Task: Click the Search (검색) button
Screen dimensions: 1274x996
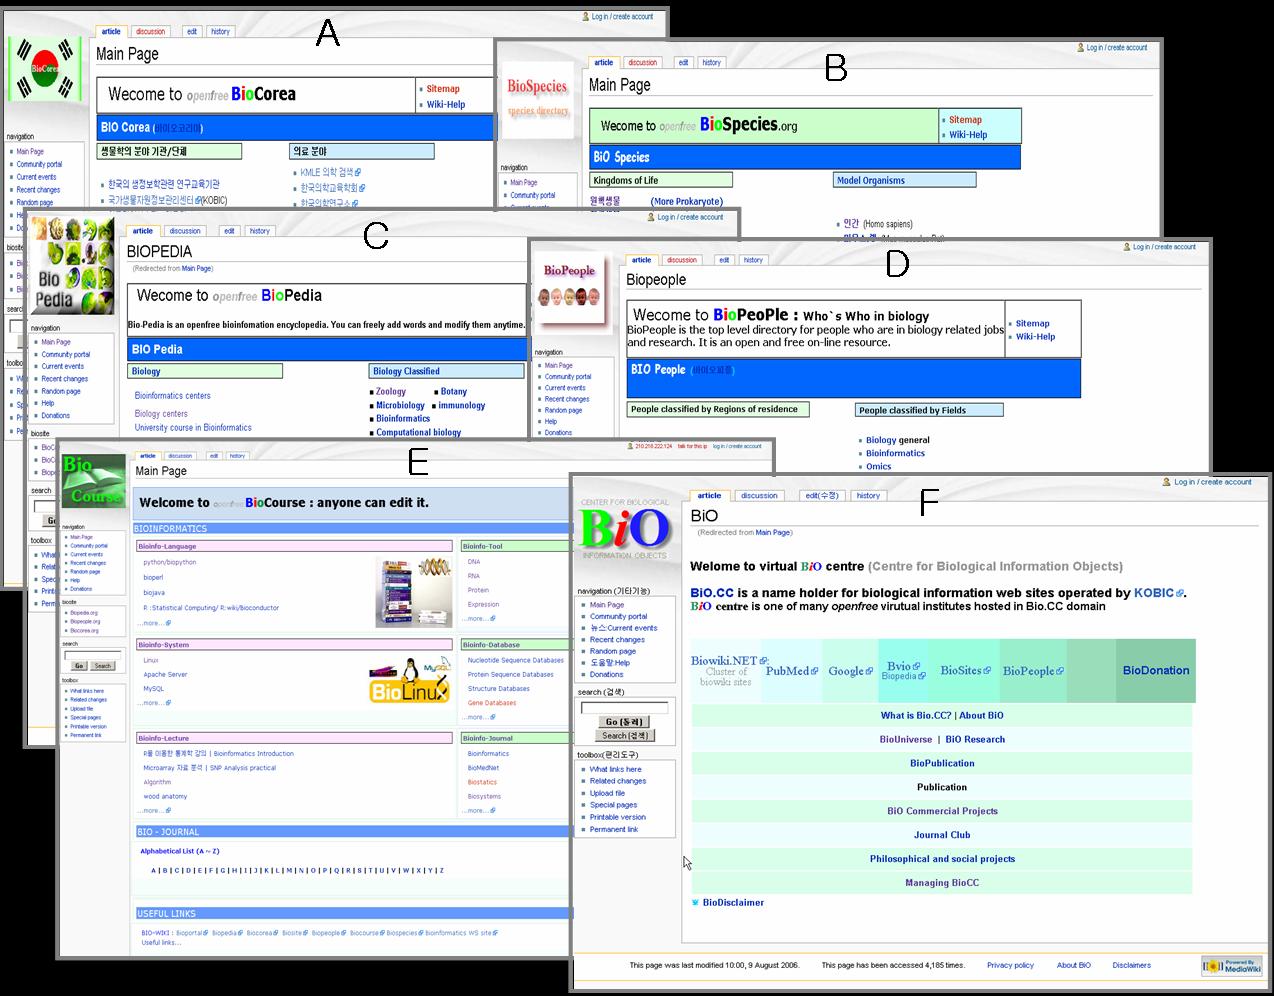Action: pos(627,735)
